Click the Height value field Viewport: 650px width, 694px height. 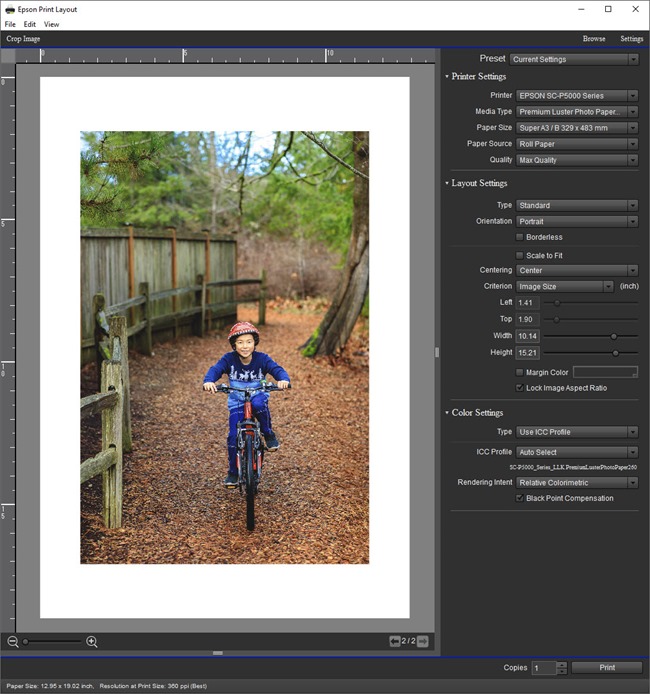[527, 353]
